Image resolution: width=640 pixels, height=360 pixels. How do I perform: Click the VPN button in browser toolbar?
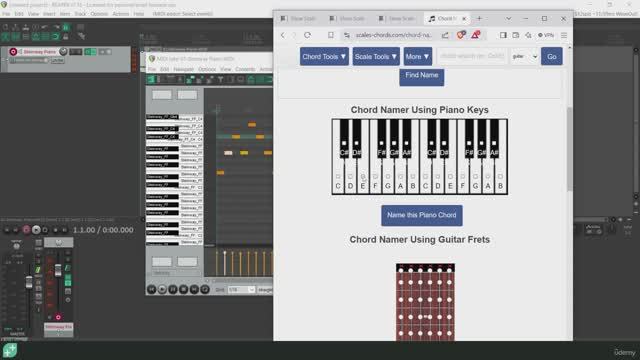click(546, 35)
